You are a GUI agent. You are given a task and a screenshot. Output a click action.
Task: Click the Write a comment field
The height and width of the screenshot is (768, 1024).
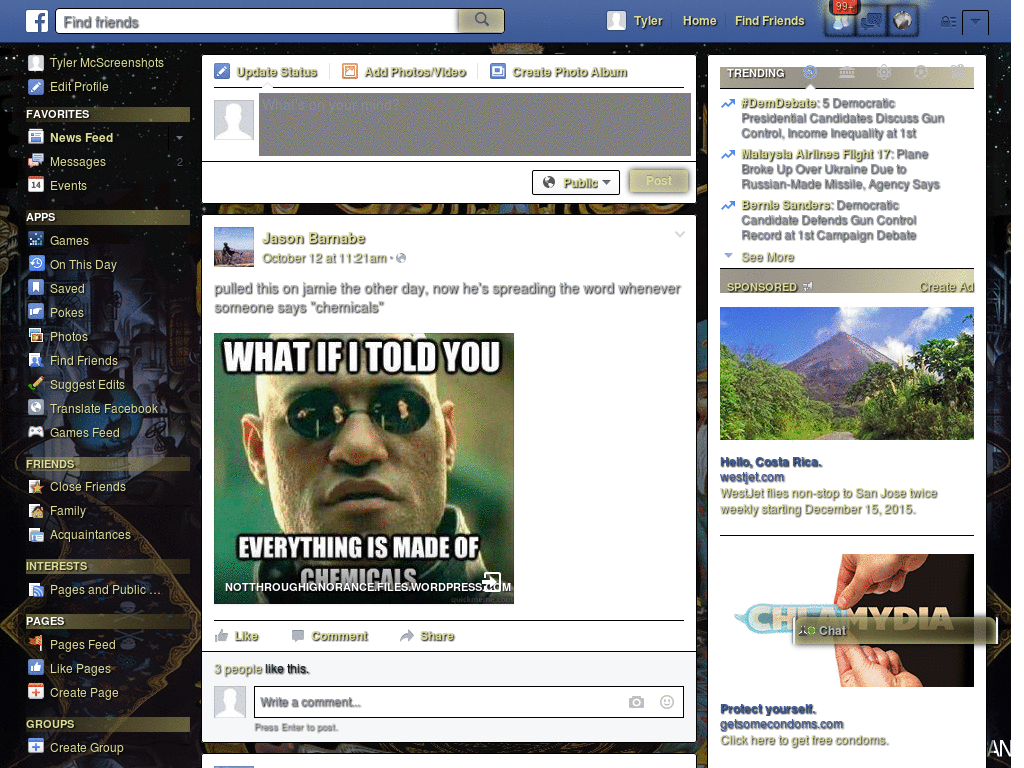(469, 702)
